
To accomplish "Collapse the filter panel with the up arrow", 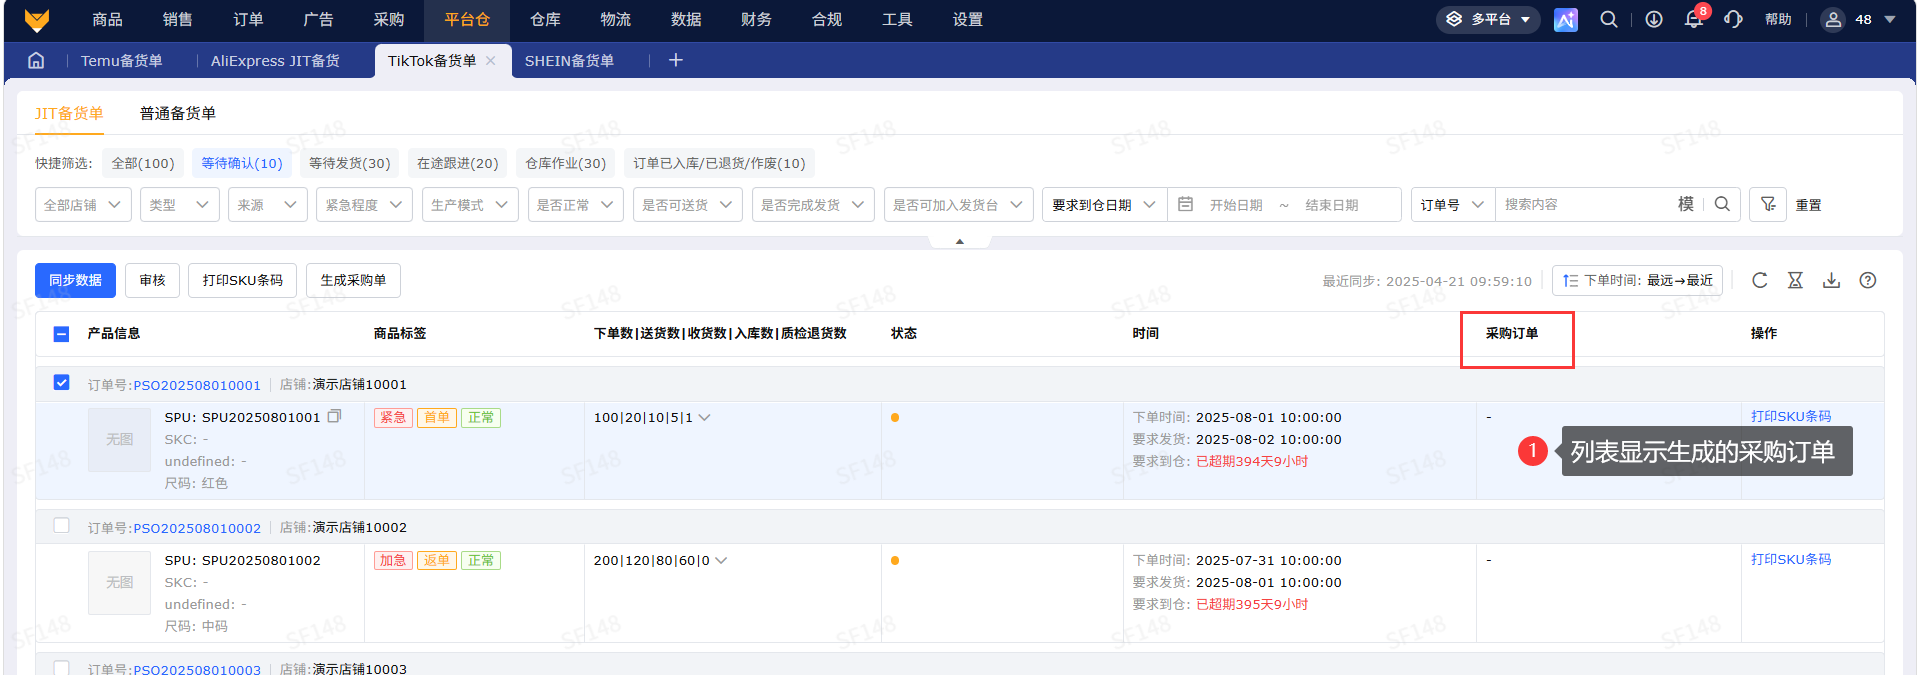I will [960, 241].
